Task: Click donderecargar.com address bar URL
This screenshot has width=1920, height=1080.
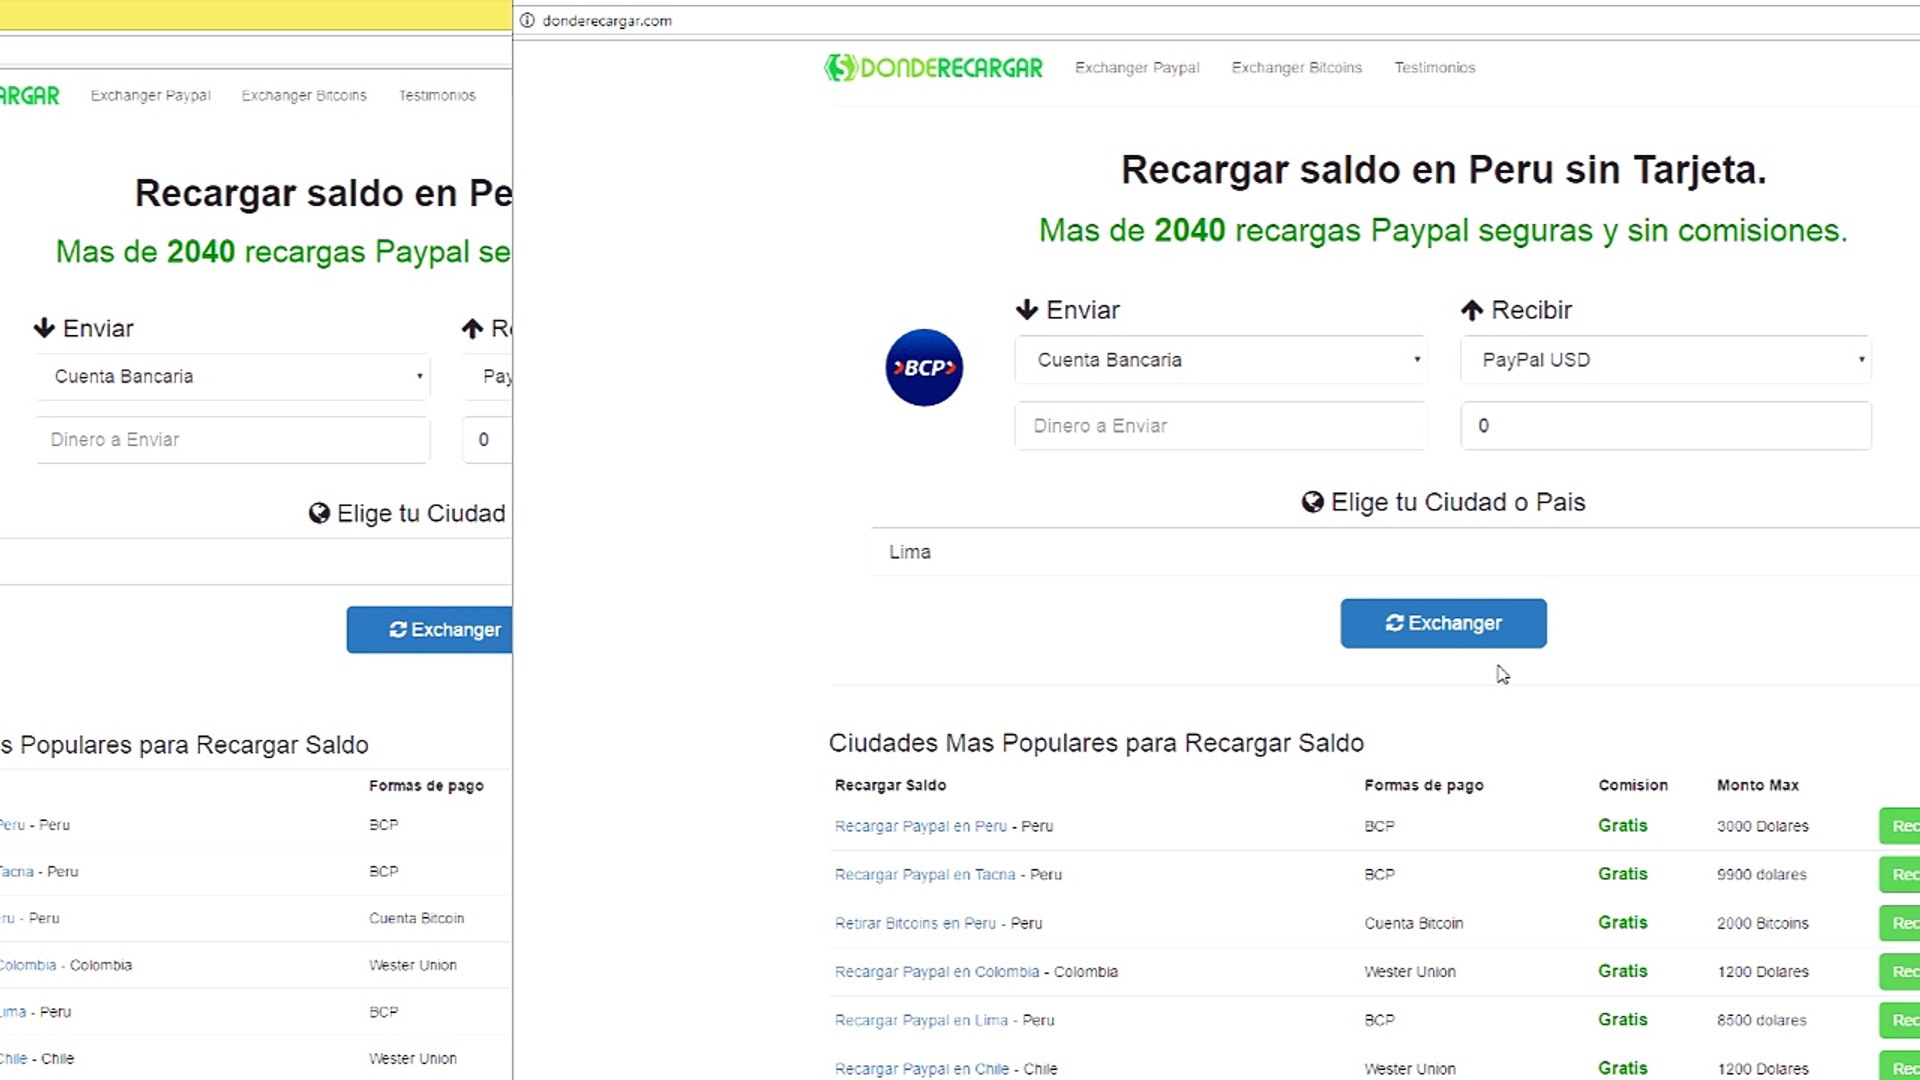Action: (607, 20)
